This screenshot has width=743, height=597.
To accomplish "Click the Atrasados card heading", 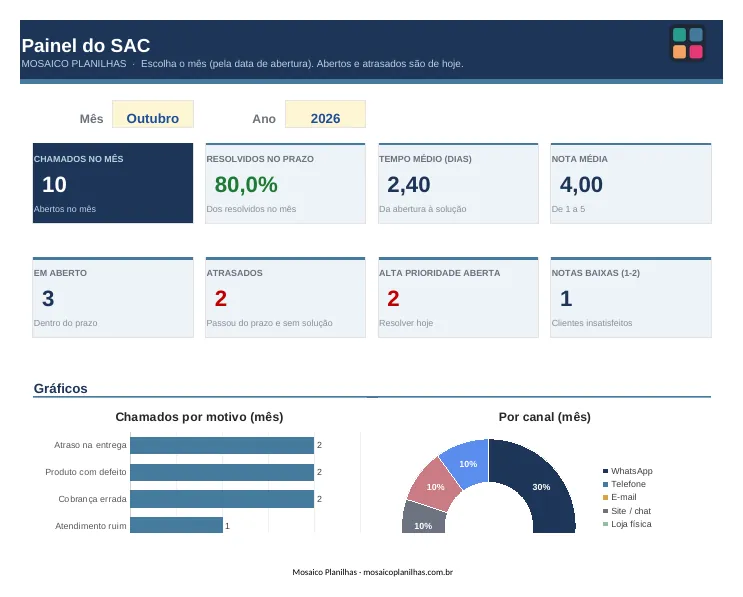I will pyautogui.click(x=234, y=273).
